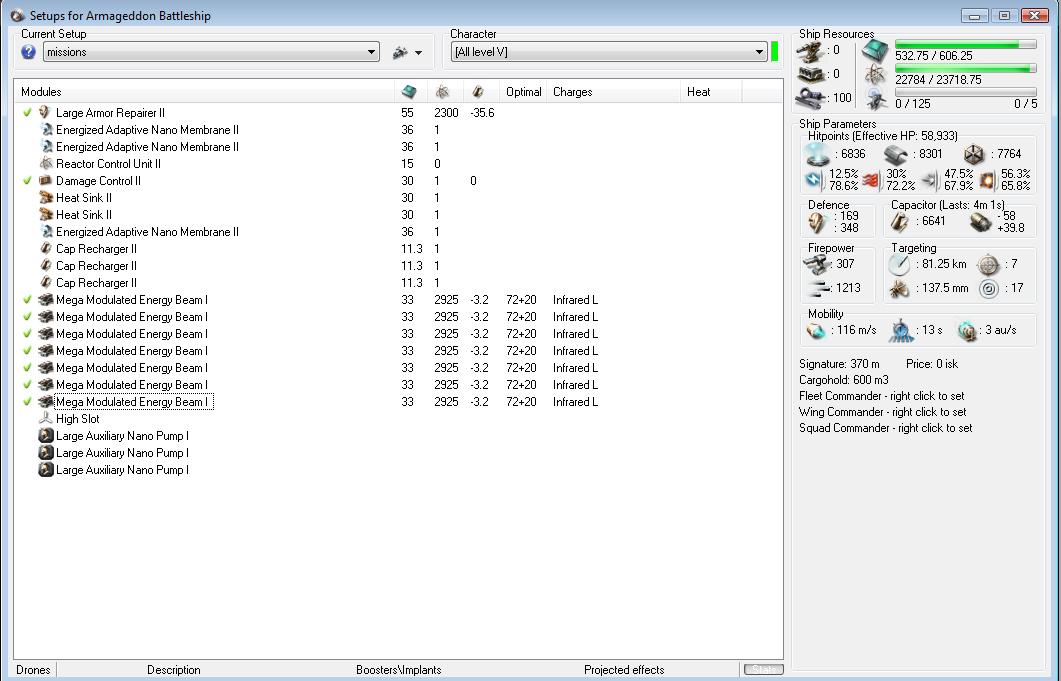Toggle the second Mega Modulated Energy Beam checkmark

[27, 316]
